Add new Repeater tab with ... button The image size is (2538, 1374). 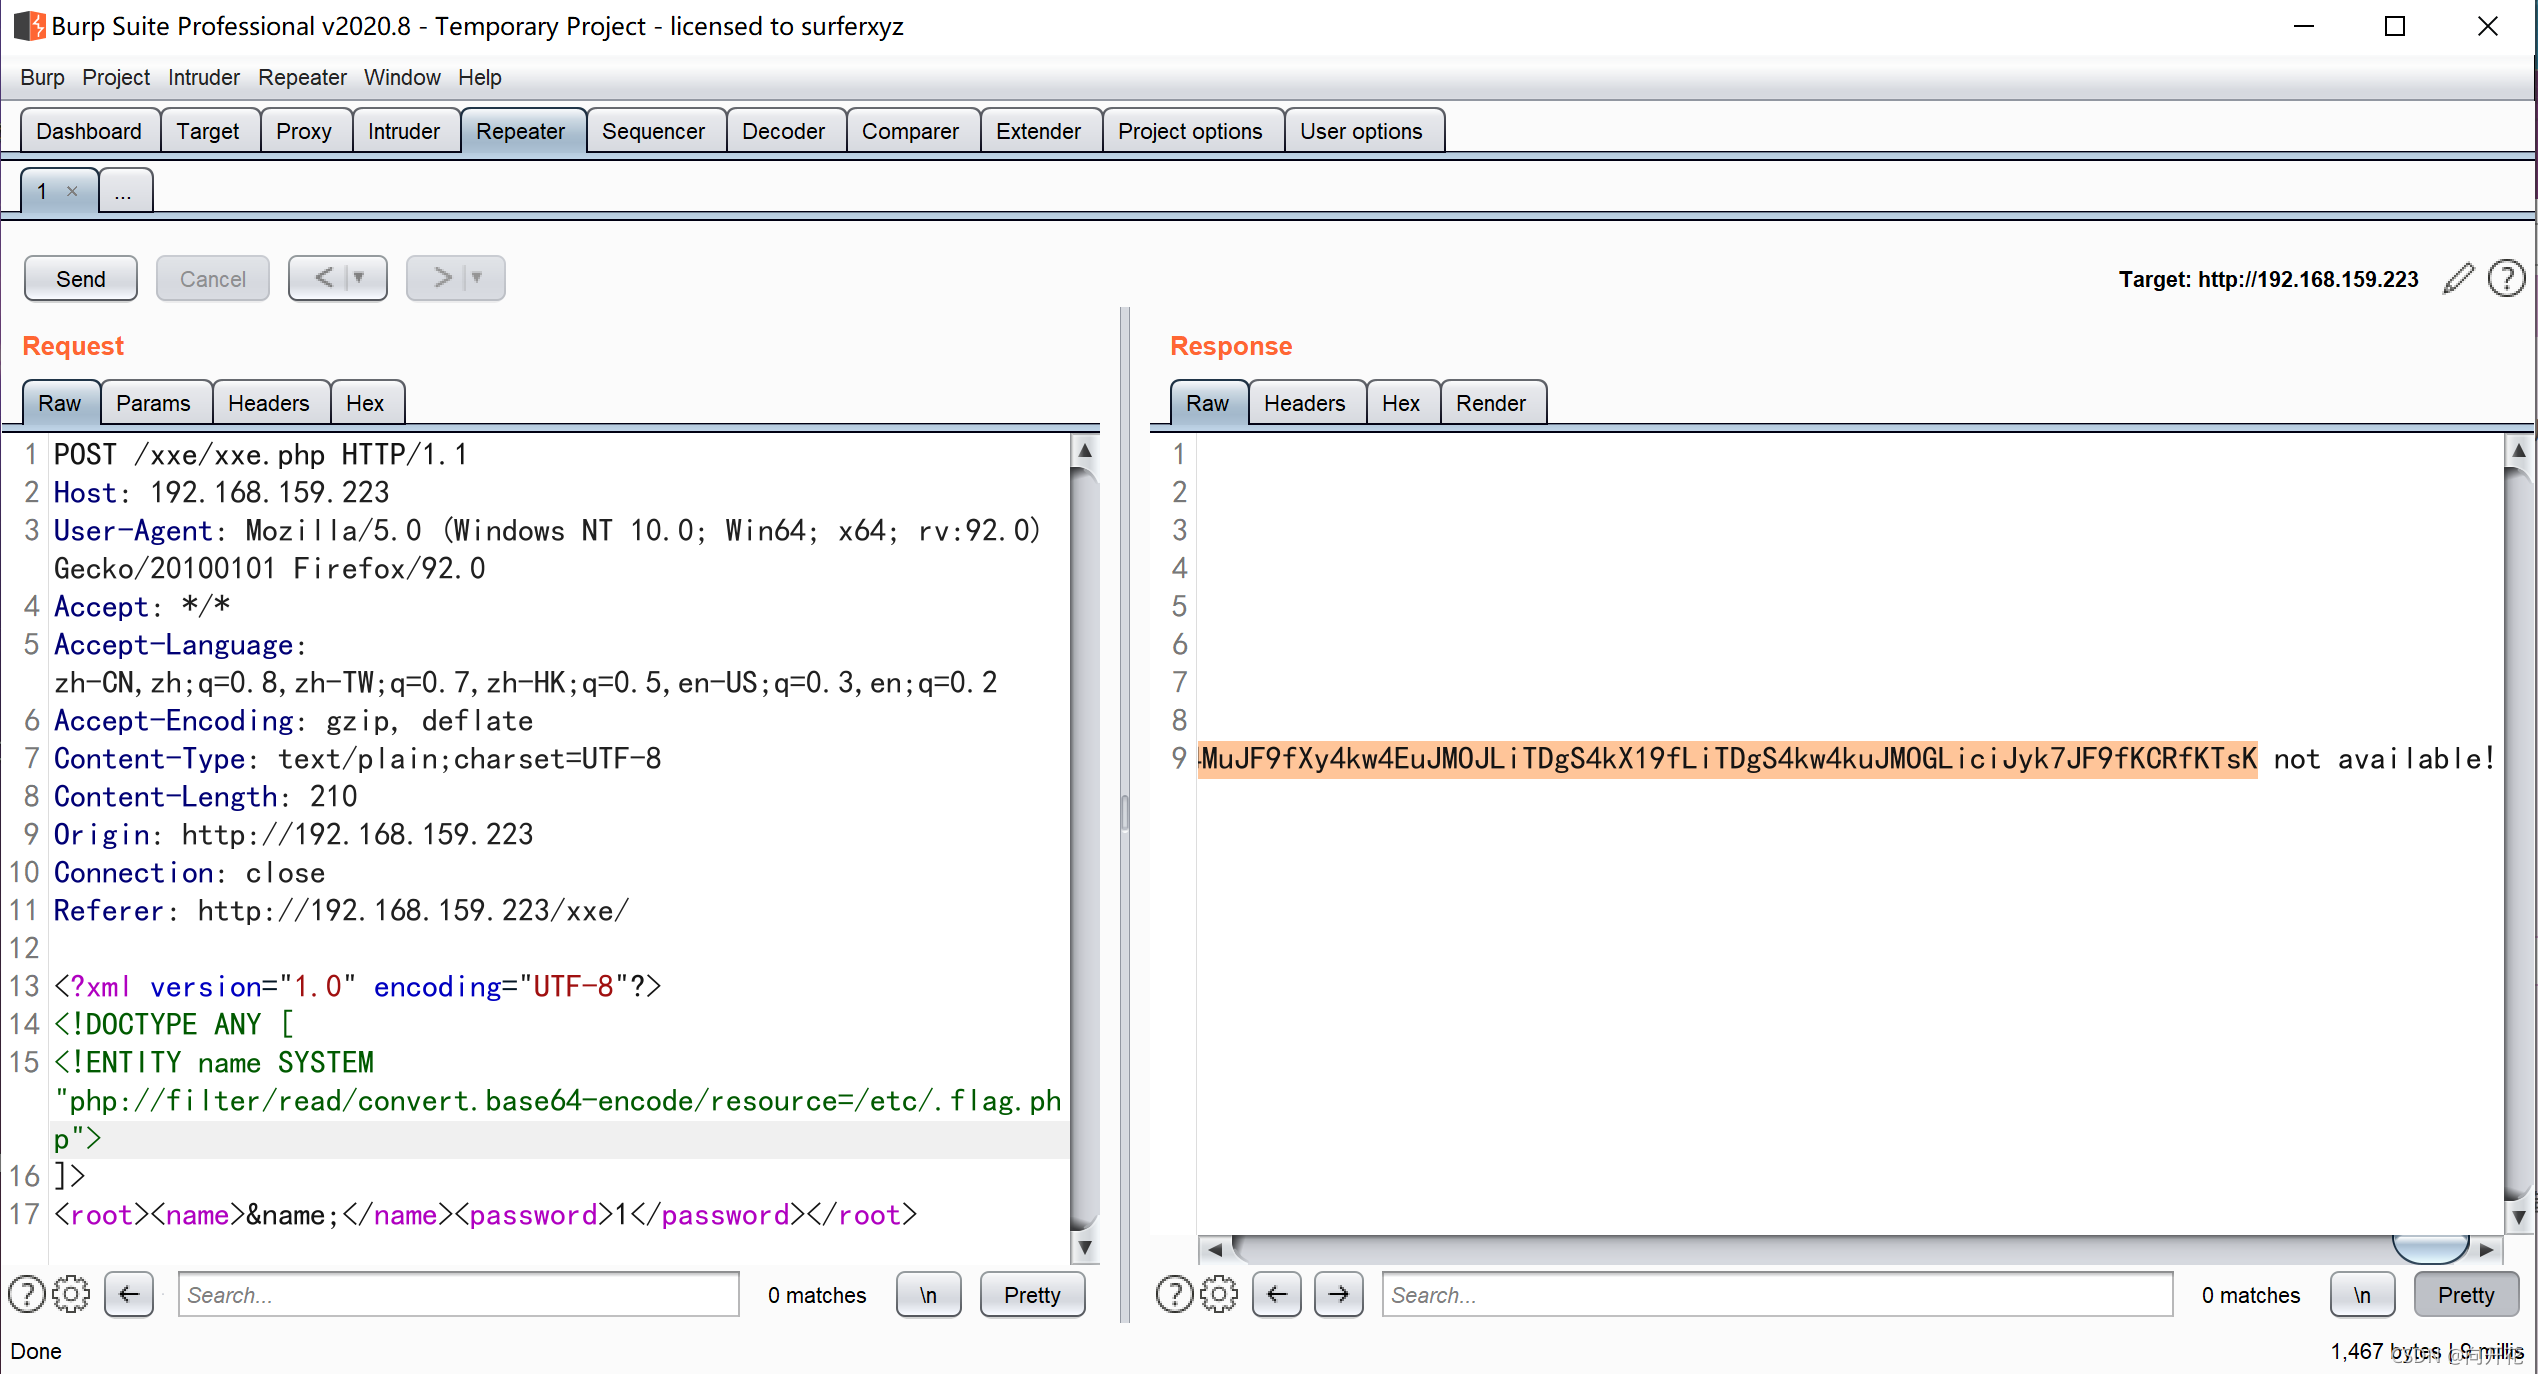tap(124, 191)
